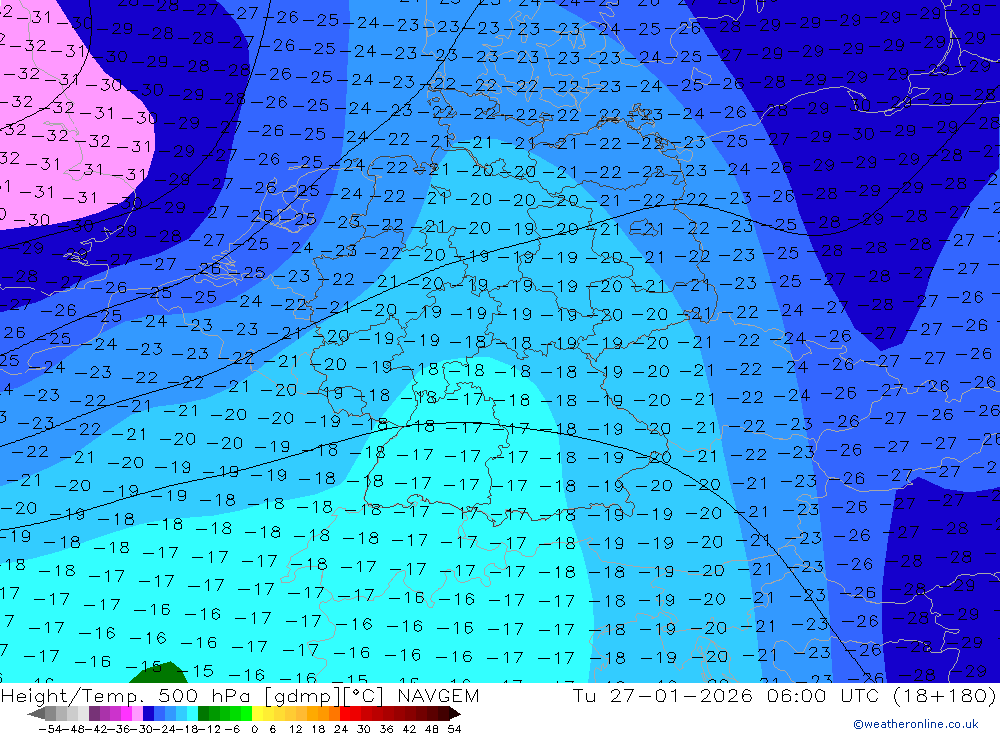The width and height of the screenshot is (1000, 733).
Task: Pick the cyan swatch in the legend
Action: pyautogui.click(x=192, y=713)
